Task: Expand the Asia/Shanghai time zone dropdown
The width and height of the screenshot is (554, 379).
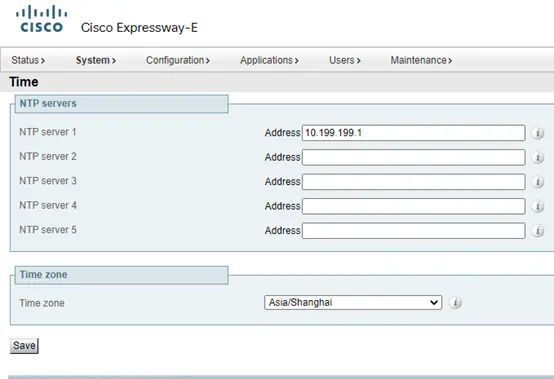Action: click(x=353, y=303)
